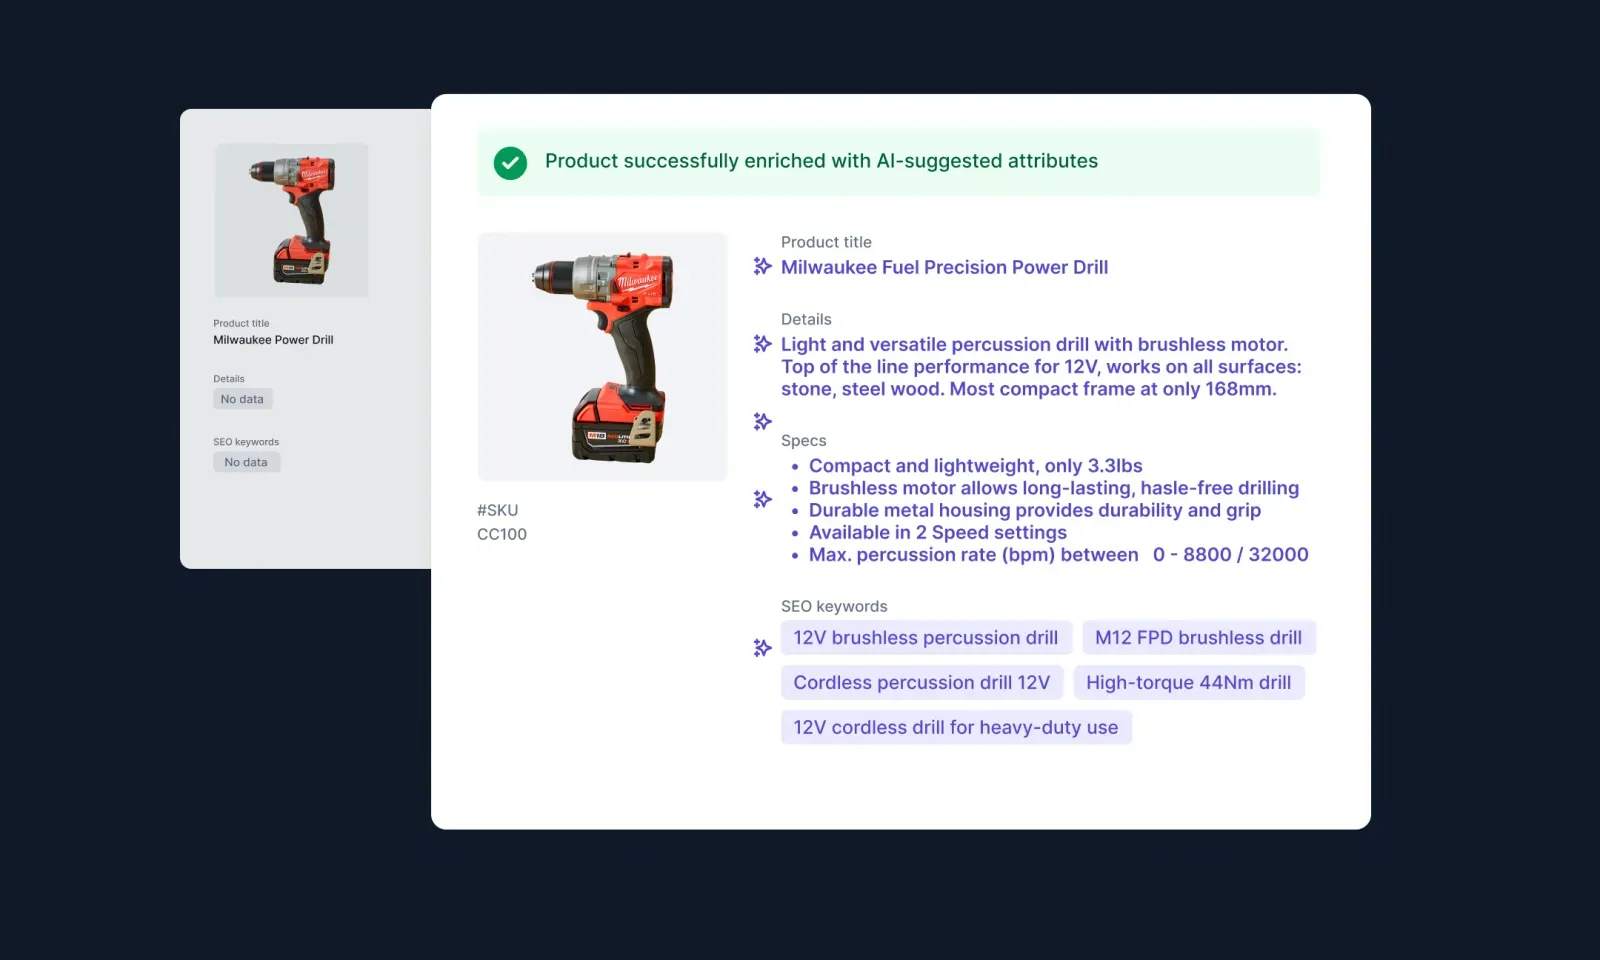Screen dimensions: 1600x960
Task: Click the AI sparkle icon beside Product title
Action: click(762, 266)
